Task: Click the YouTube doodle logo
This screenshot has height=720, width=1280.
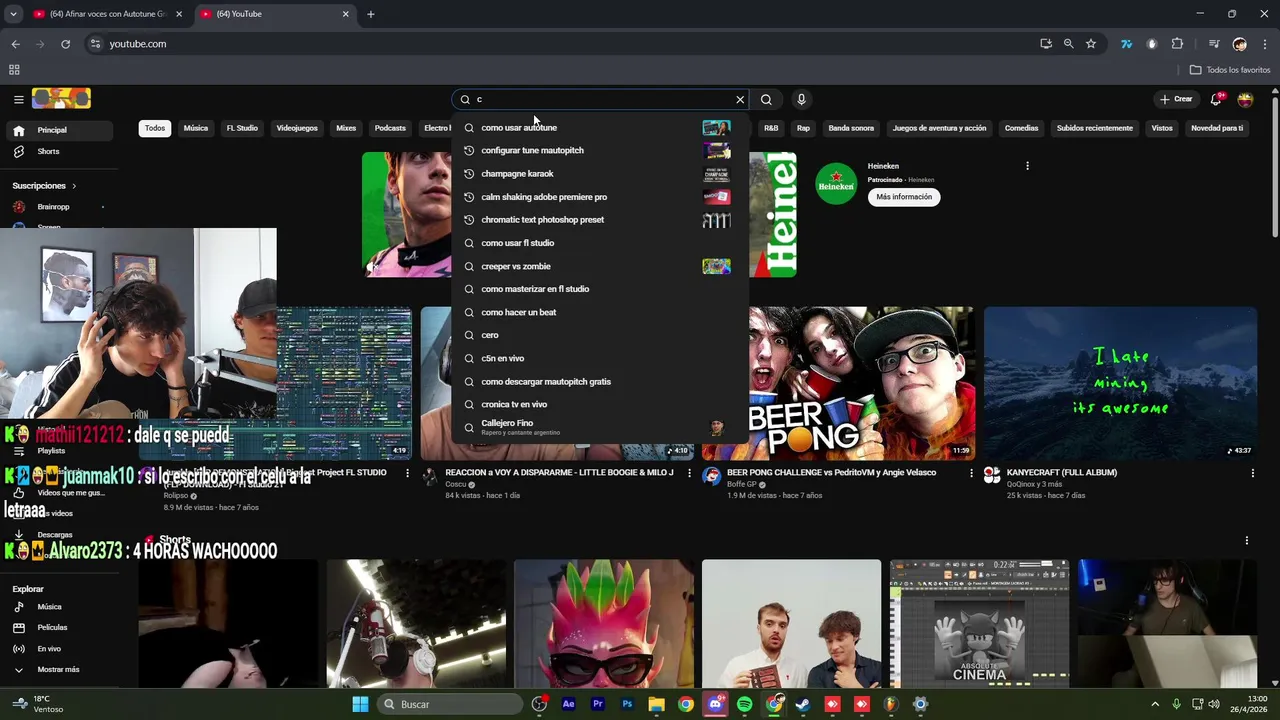Action: pos(61,98)
